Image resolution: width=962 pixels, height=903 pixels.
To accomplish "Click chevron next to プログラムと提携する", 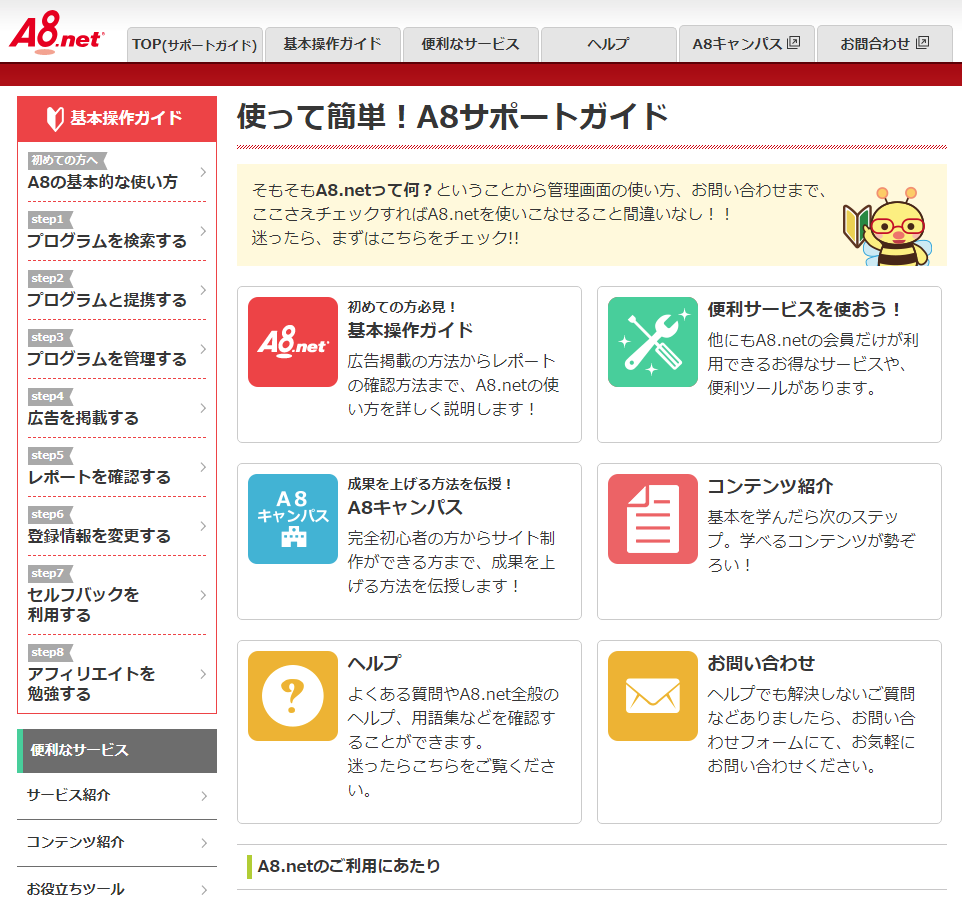I will [203, 290].
